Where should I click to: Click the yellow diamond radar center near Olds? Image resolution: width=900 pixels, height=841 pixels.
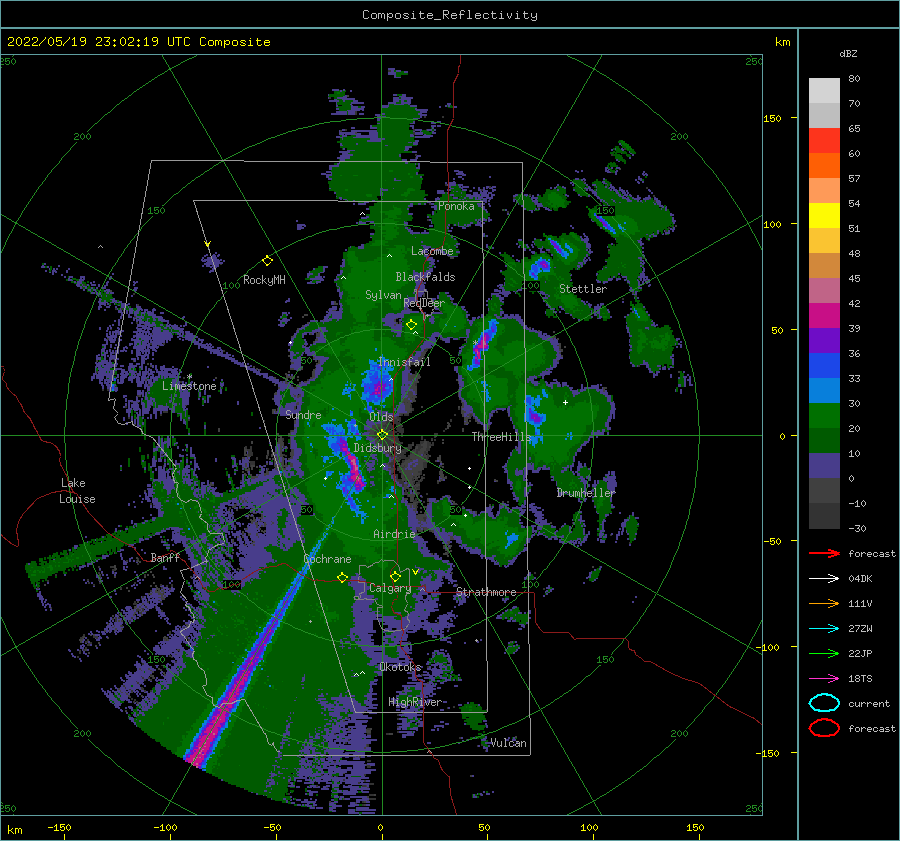(382, 435)
